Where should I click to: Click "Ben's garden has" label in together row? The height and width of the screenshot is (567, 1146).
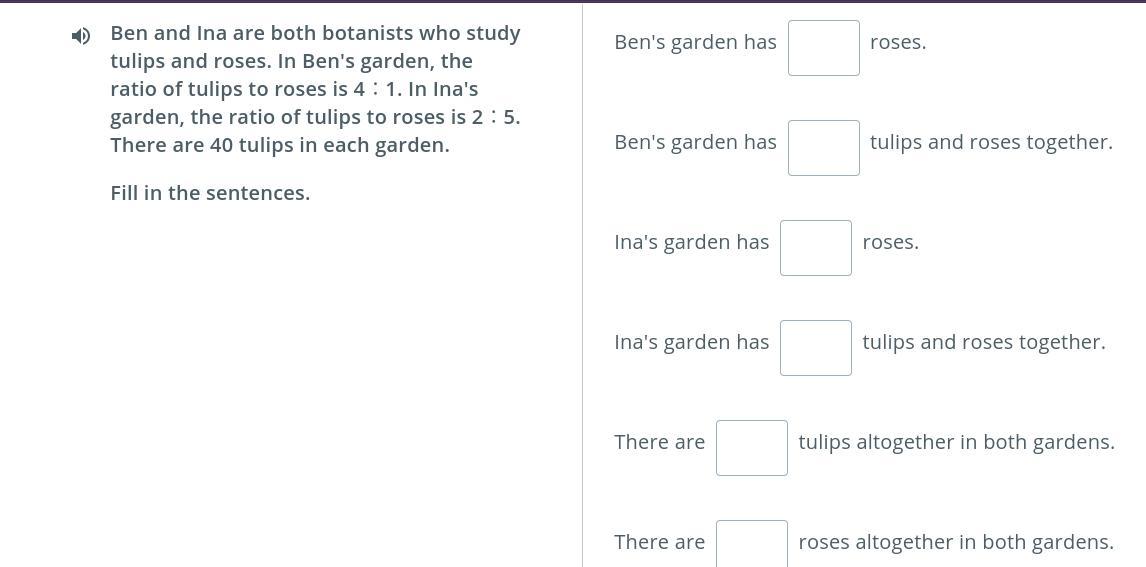(x=695, y=142)
